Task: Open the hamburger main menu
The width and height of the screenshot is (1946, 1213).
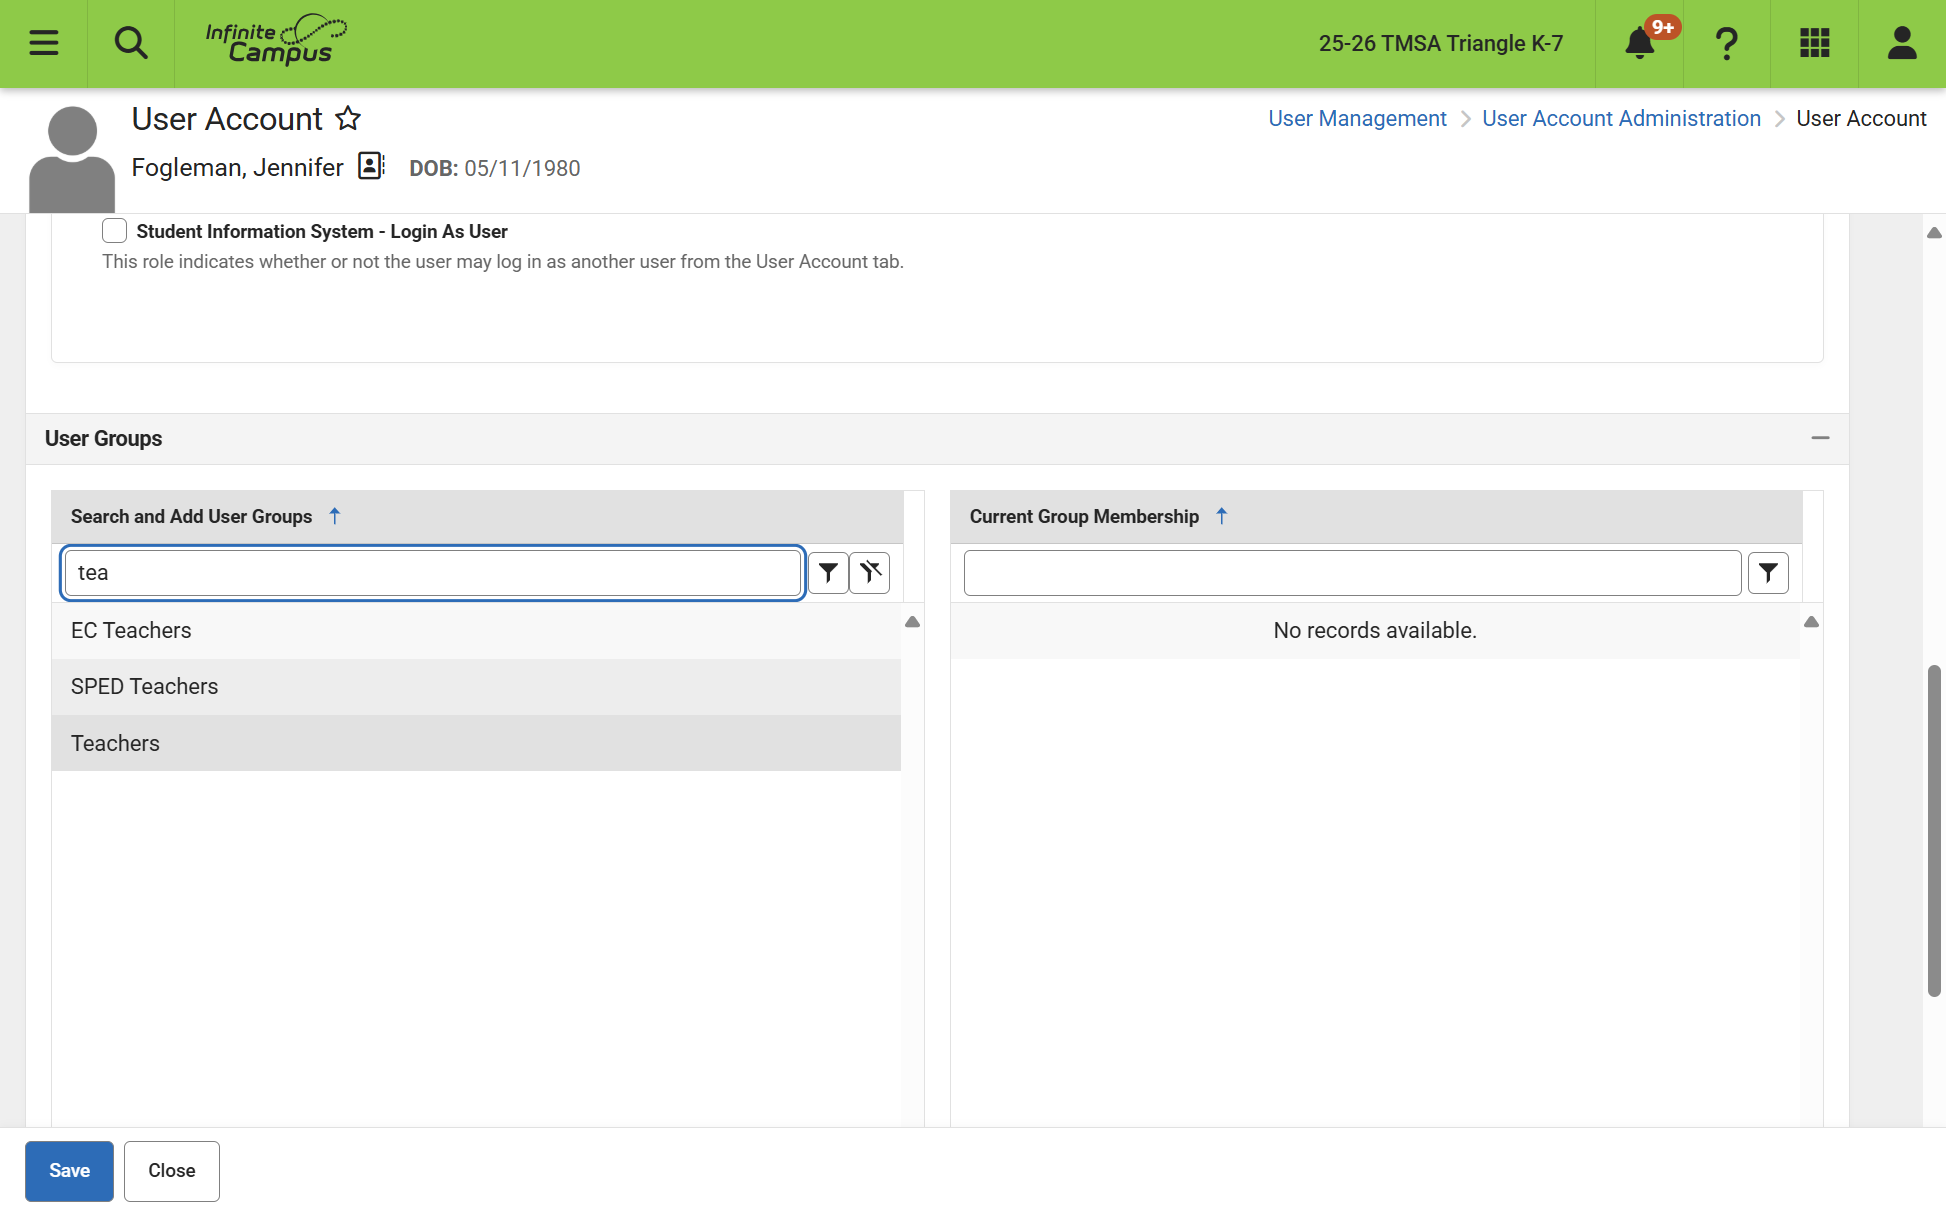Action: pos(44,43)
